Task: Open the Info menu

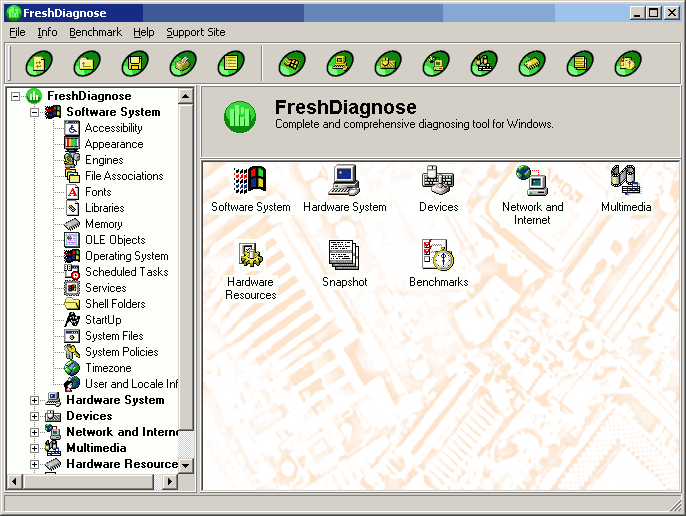Action: coord(47,32)
